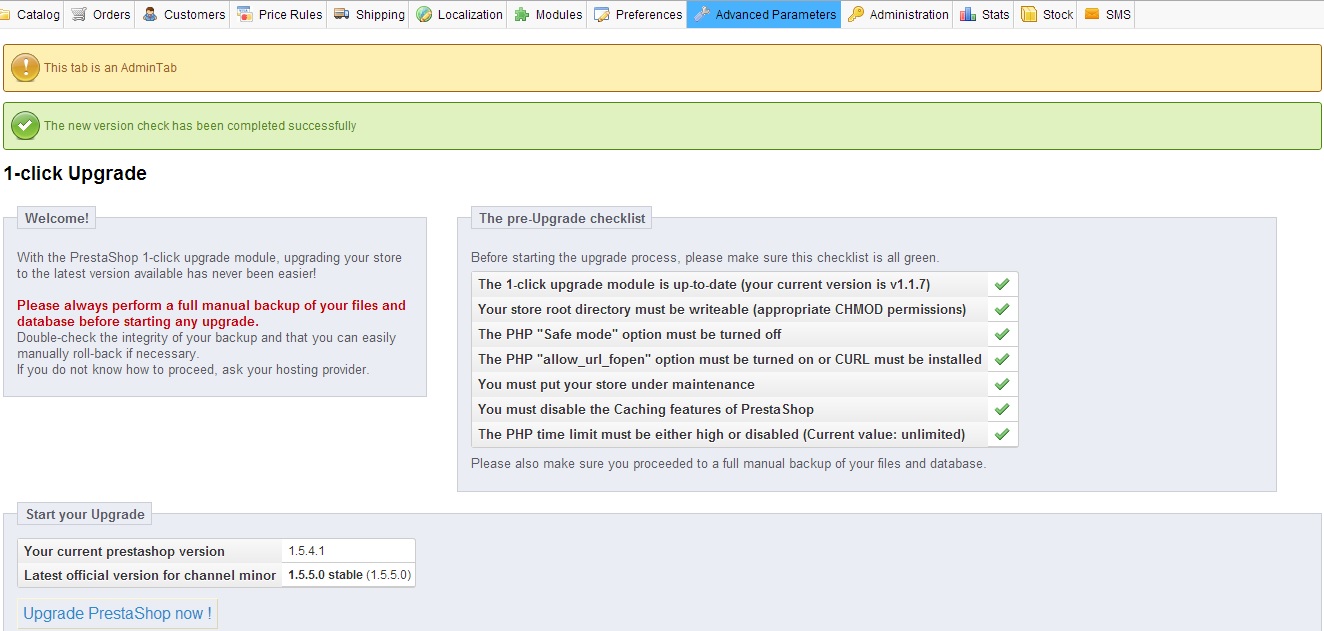Click the Advanced Parameters wrench icon
The height and width of the screenshot is (631, 1324).
pyautogui.click(x=702, y=14)
